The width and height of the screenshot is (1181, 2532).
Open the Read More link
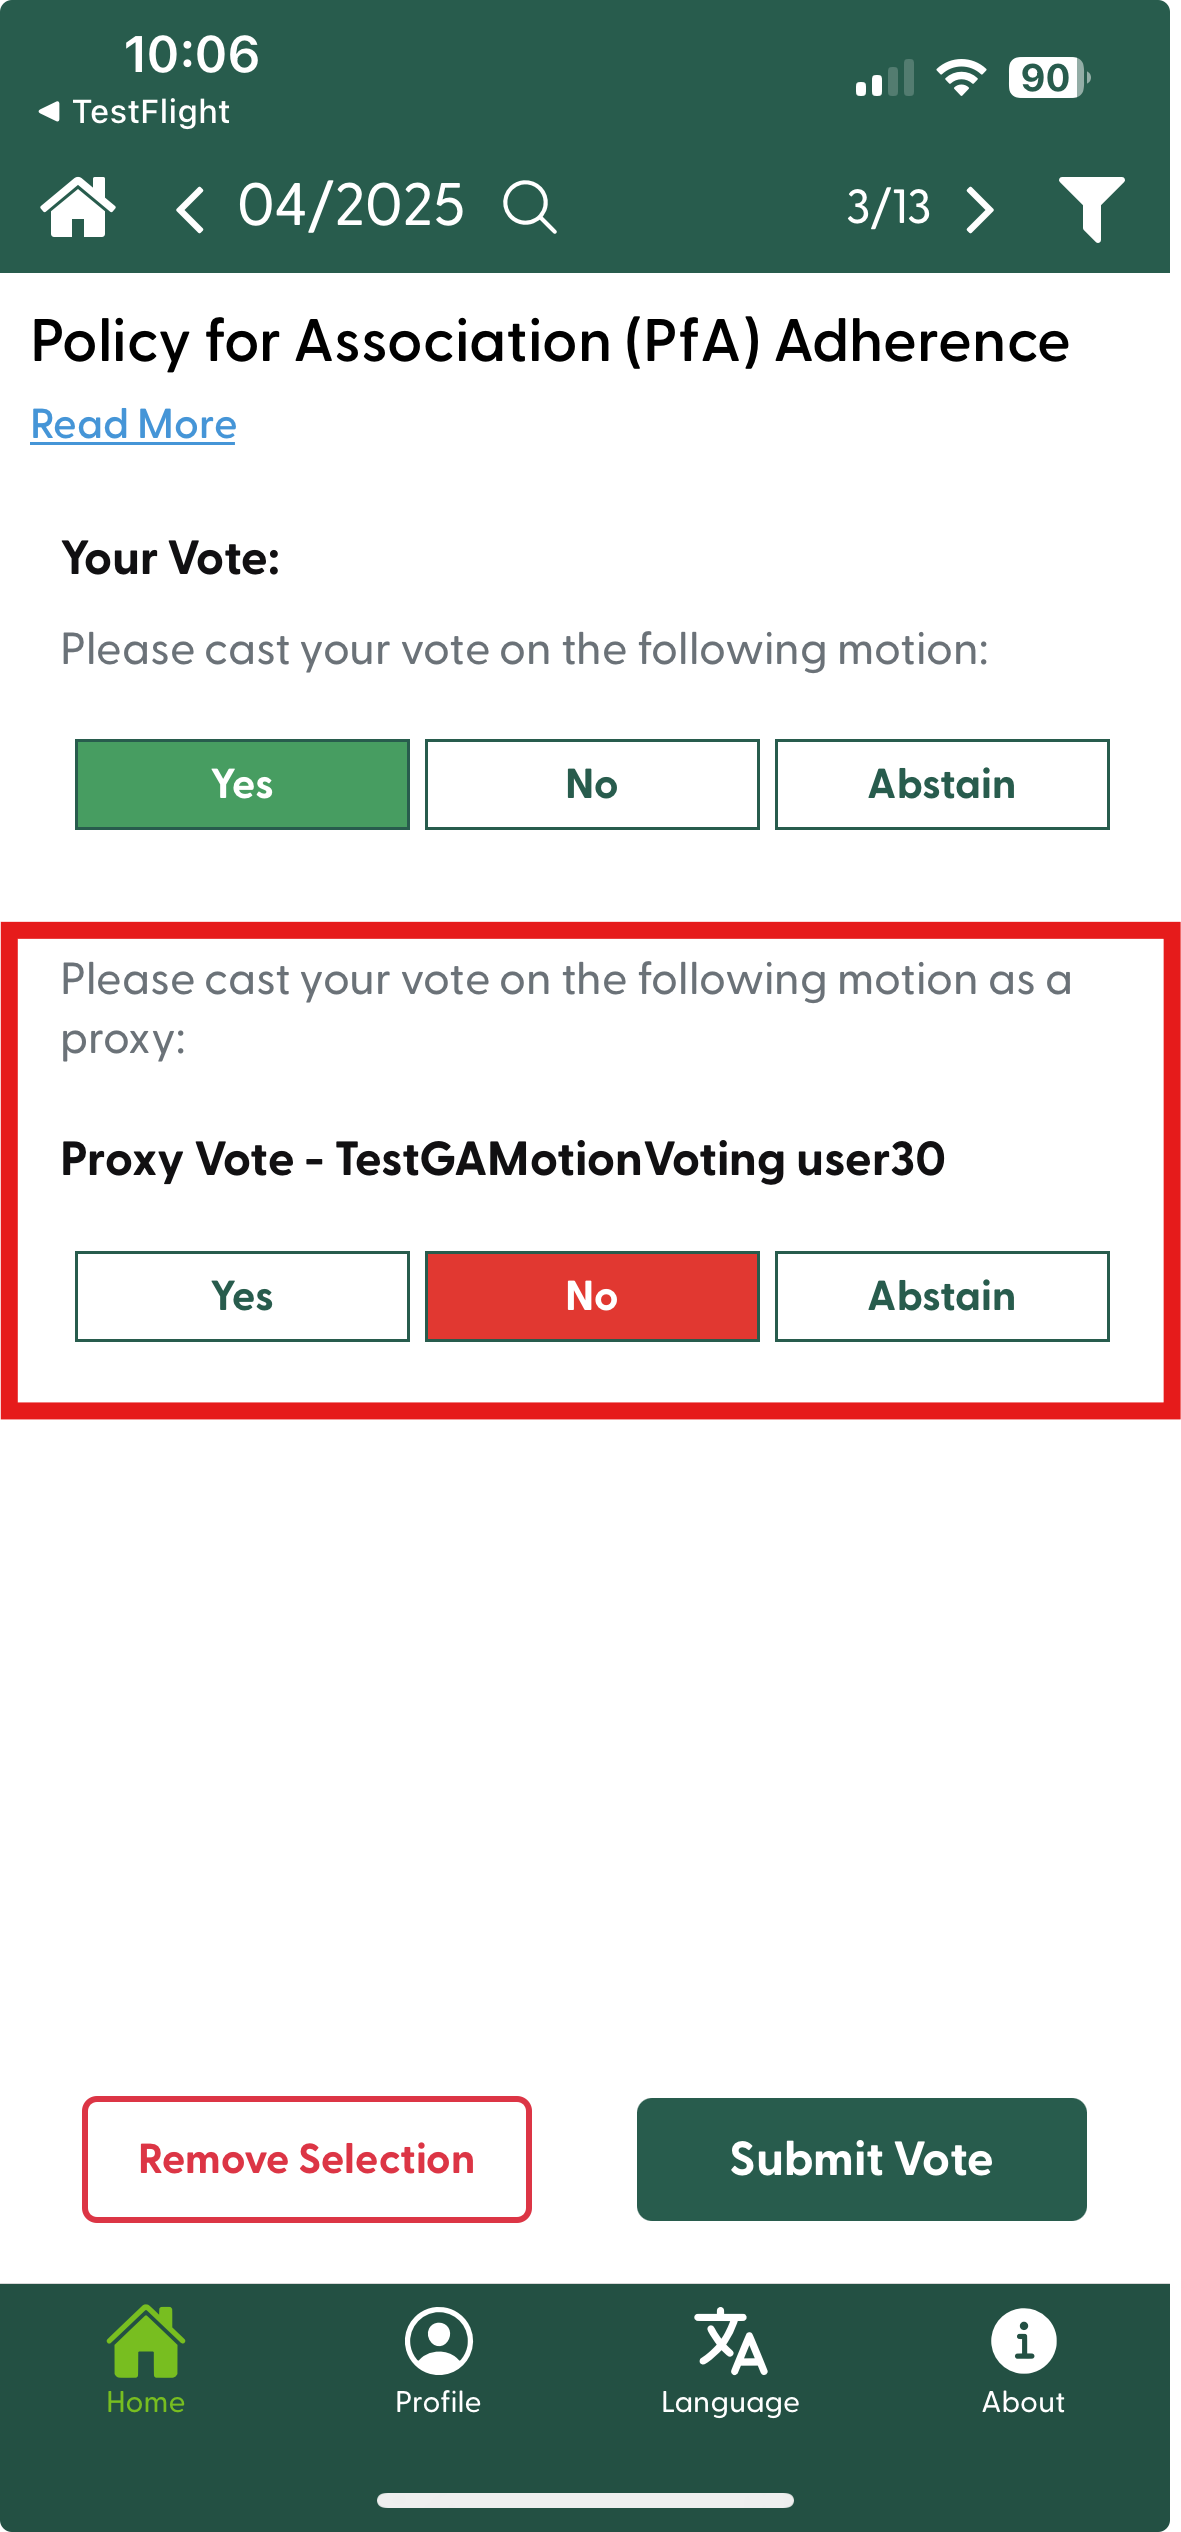134,425
